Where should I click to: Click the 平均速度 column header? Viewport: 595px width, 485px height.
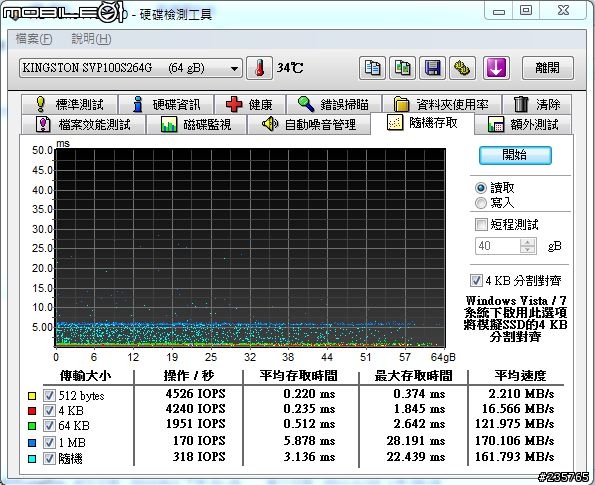point(520,376)
